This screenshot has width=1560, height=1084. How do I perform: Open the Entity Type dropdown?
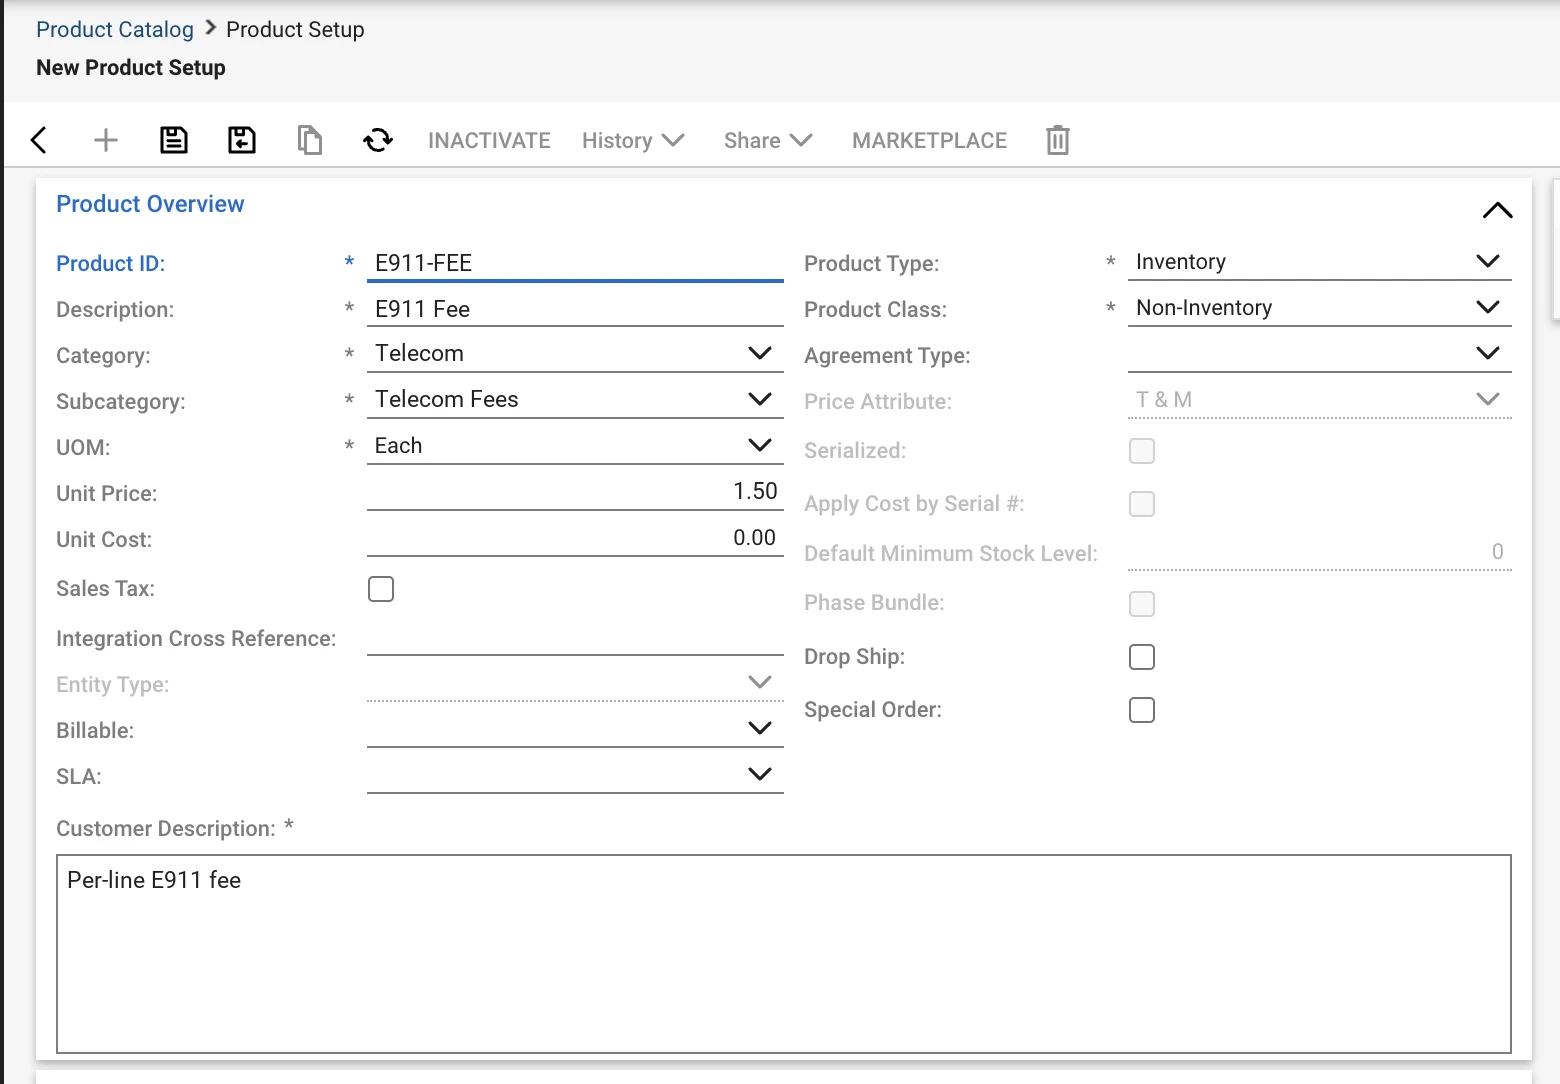(x=575, y=683)
